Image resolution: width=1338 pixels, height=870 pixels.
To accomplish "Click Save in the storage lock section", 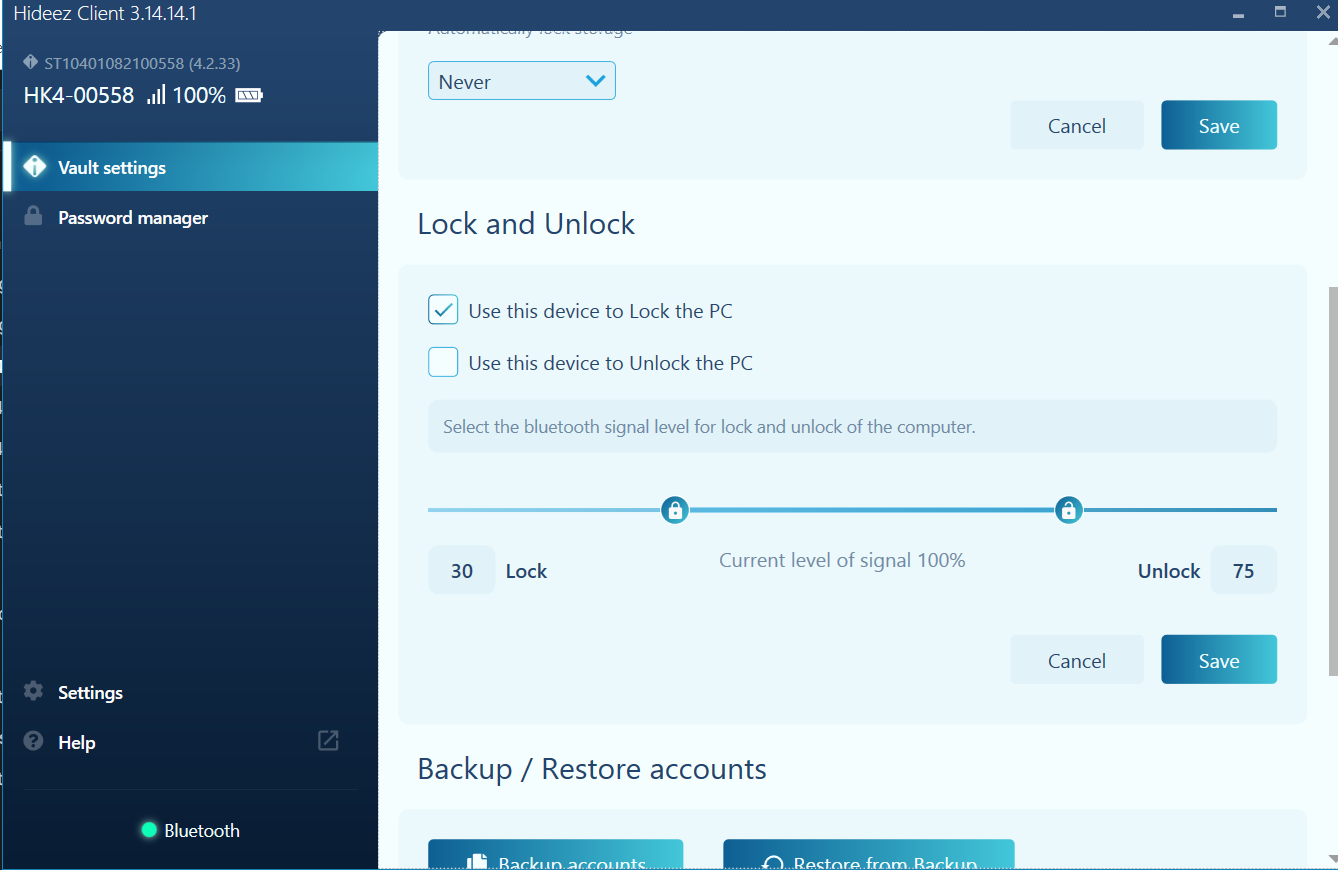I will pyautogui.click(x=1218, y=126).
